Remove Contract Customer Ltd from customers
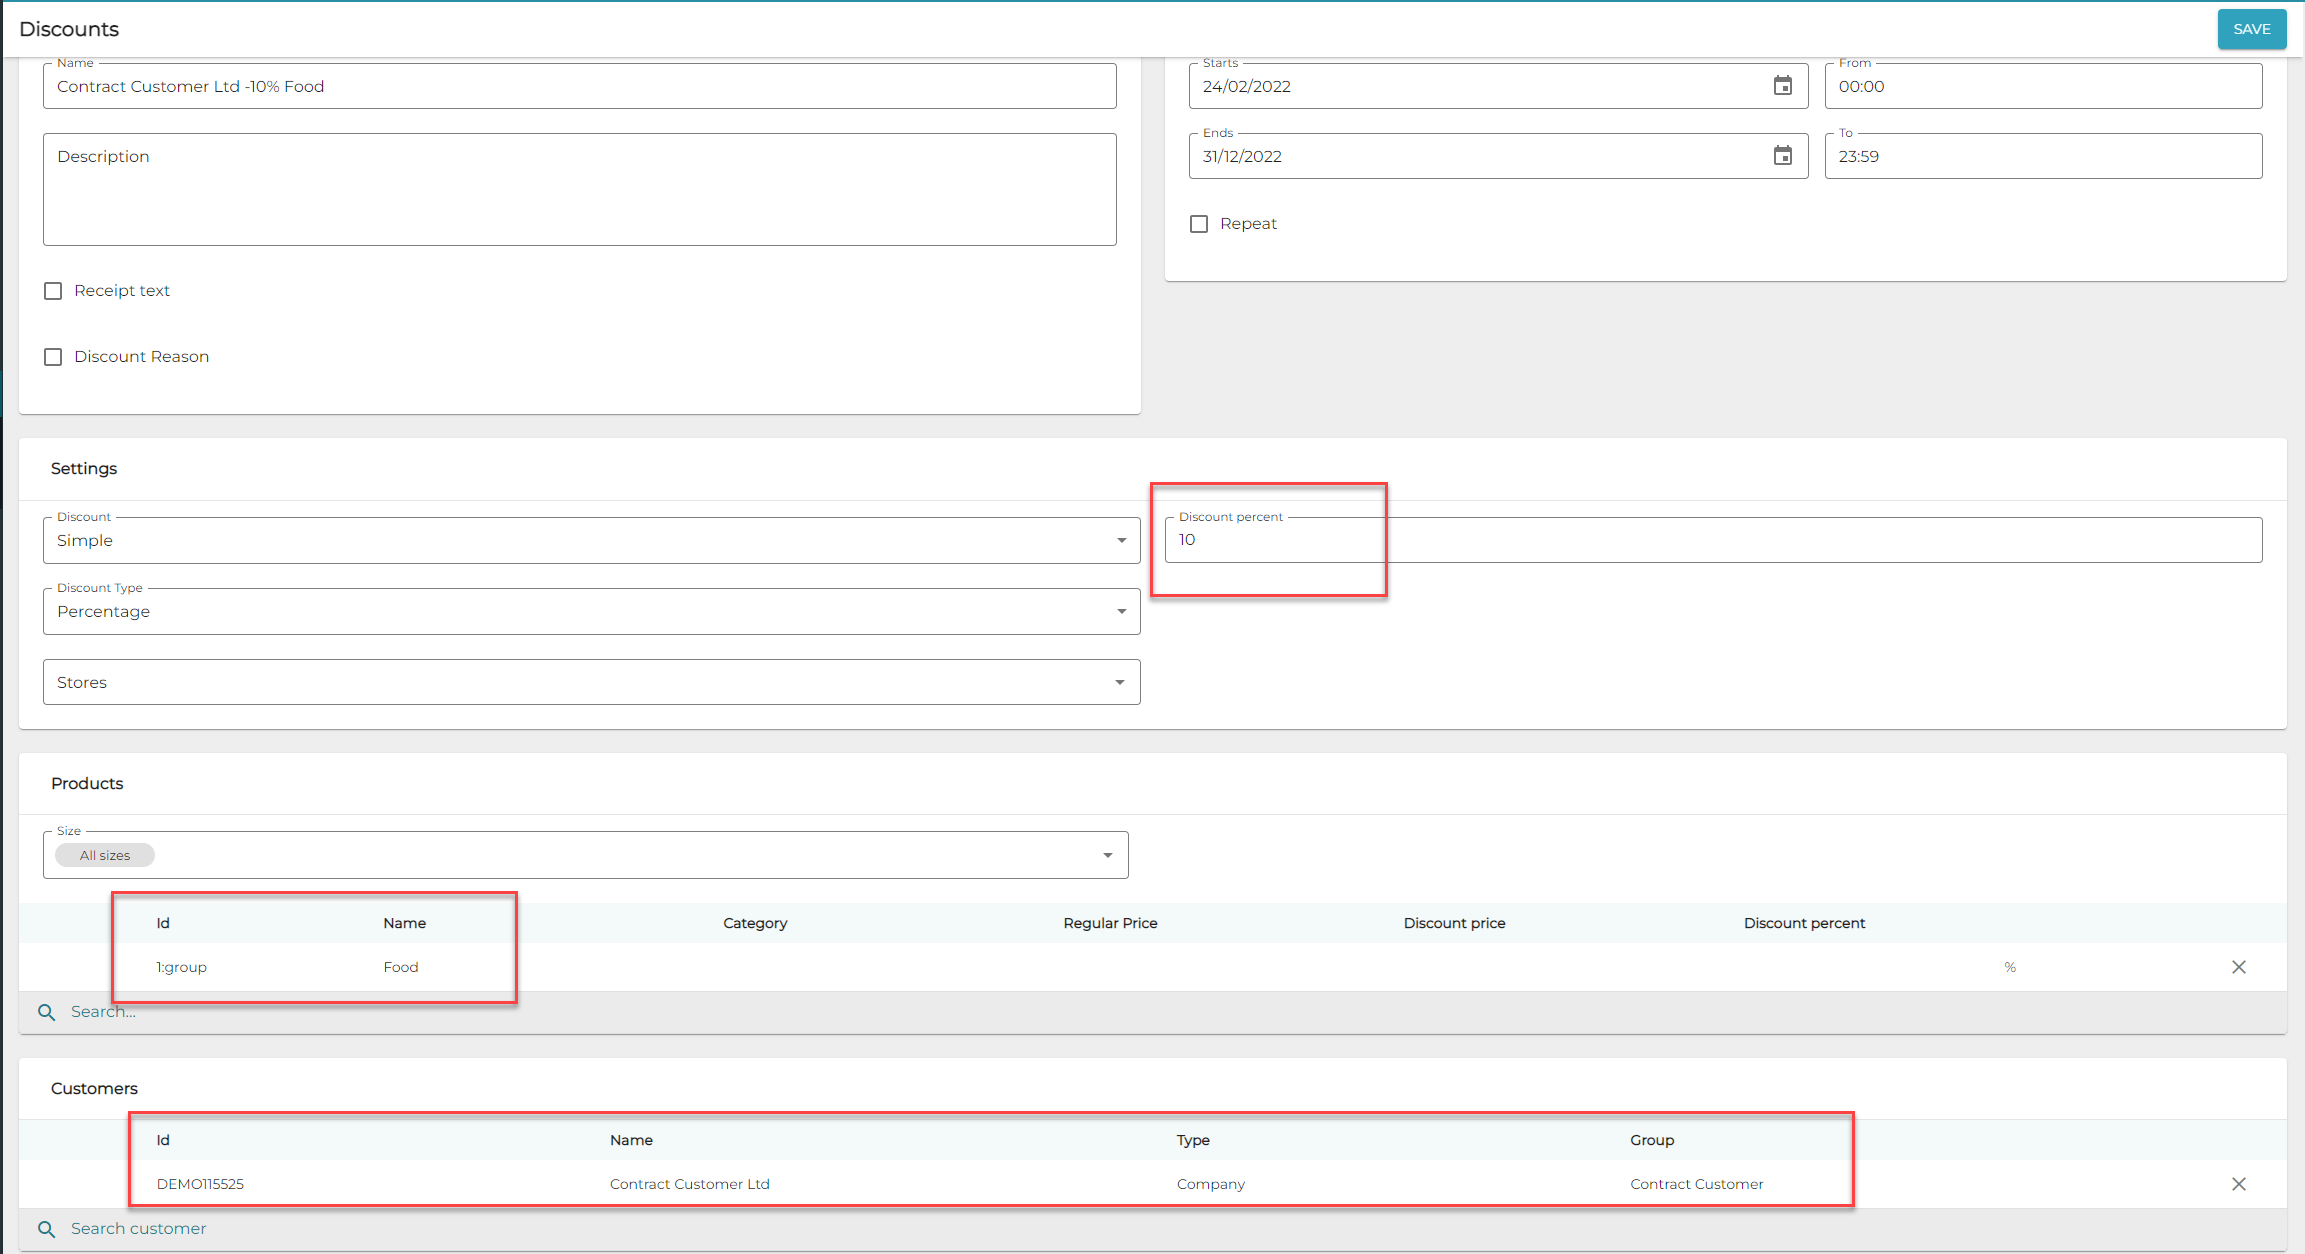 click(x=2238, y=1184)
